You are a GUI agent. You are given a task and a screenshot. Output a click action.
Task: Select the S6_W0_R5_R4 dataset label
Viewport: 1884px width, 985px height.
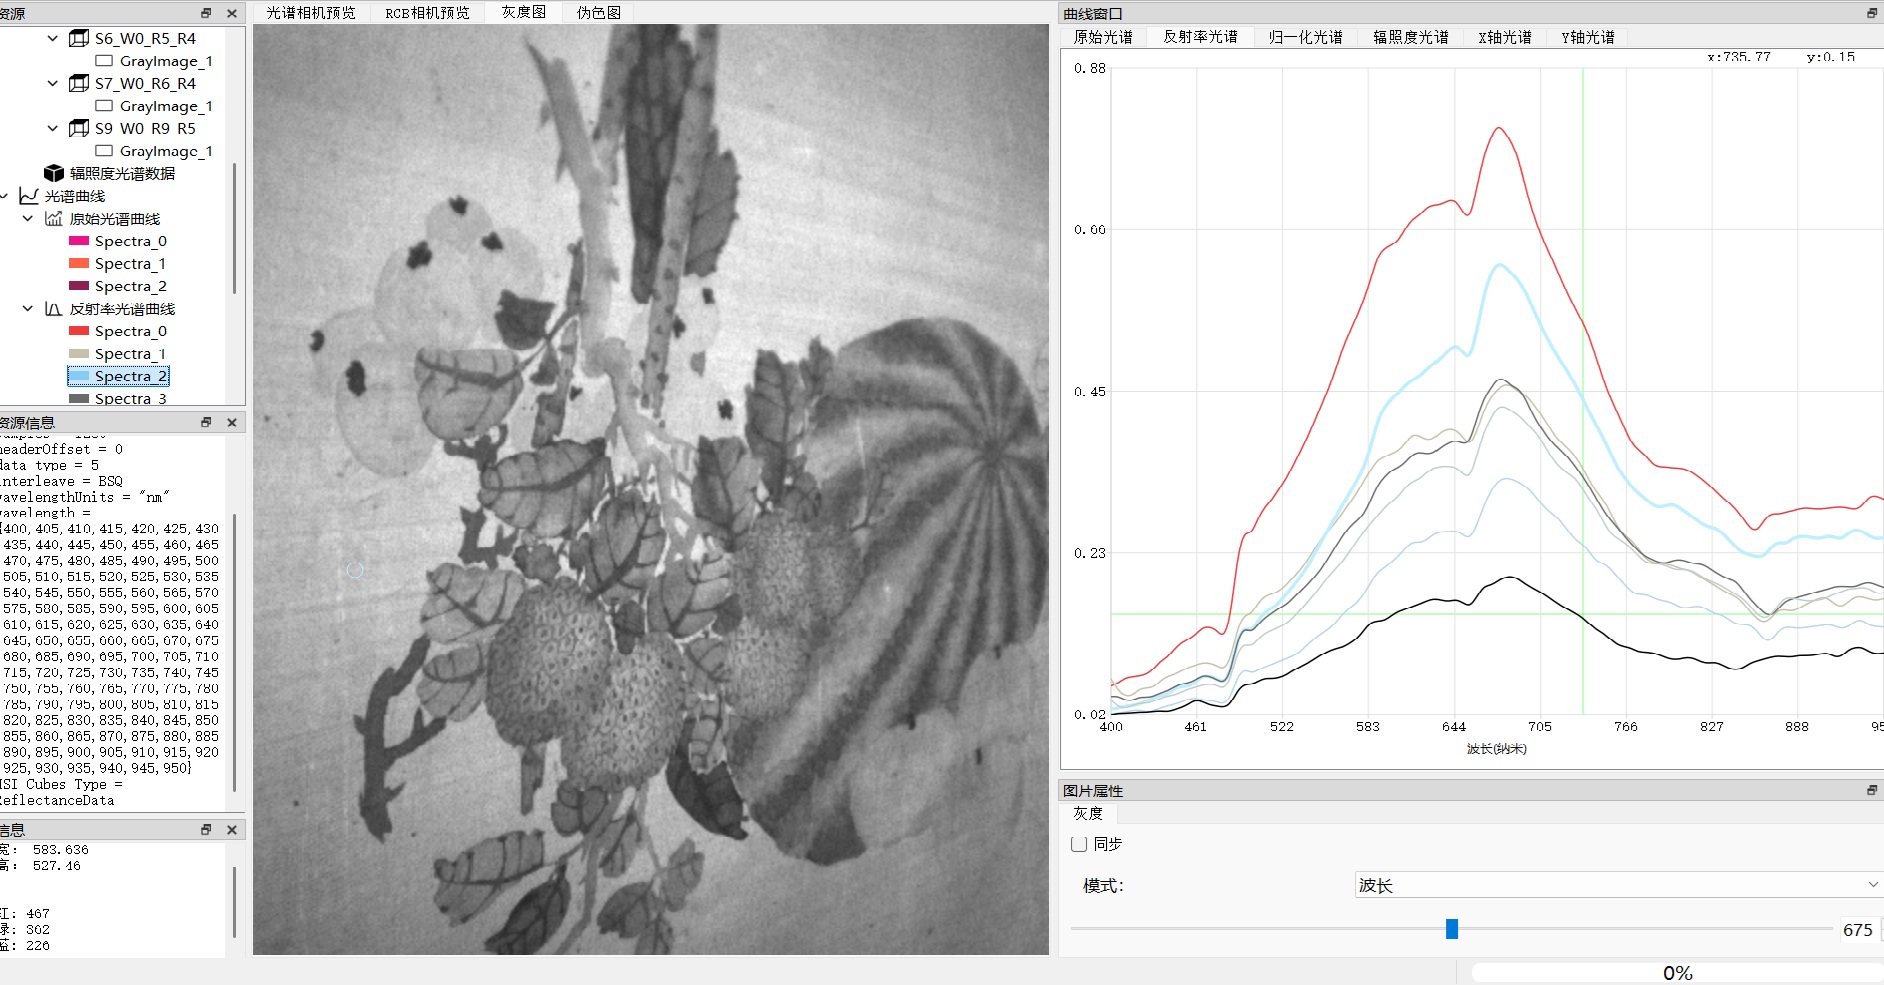pos(145,38)
